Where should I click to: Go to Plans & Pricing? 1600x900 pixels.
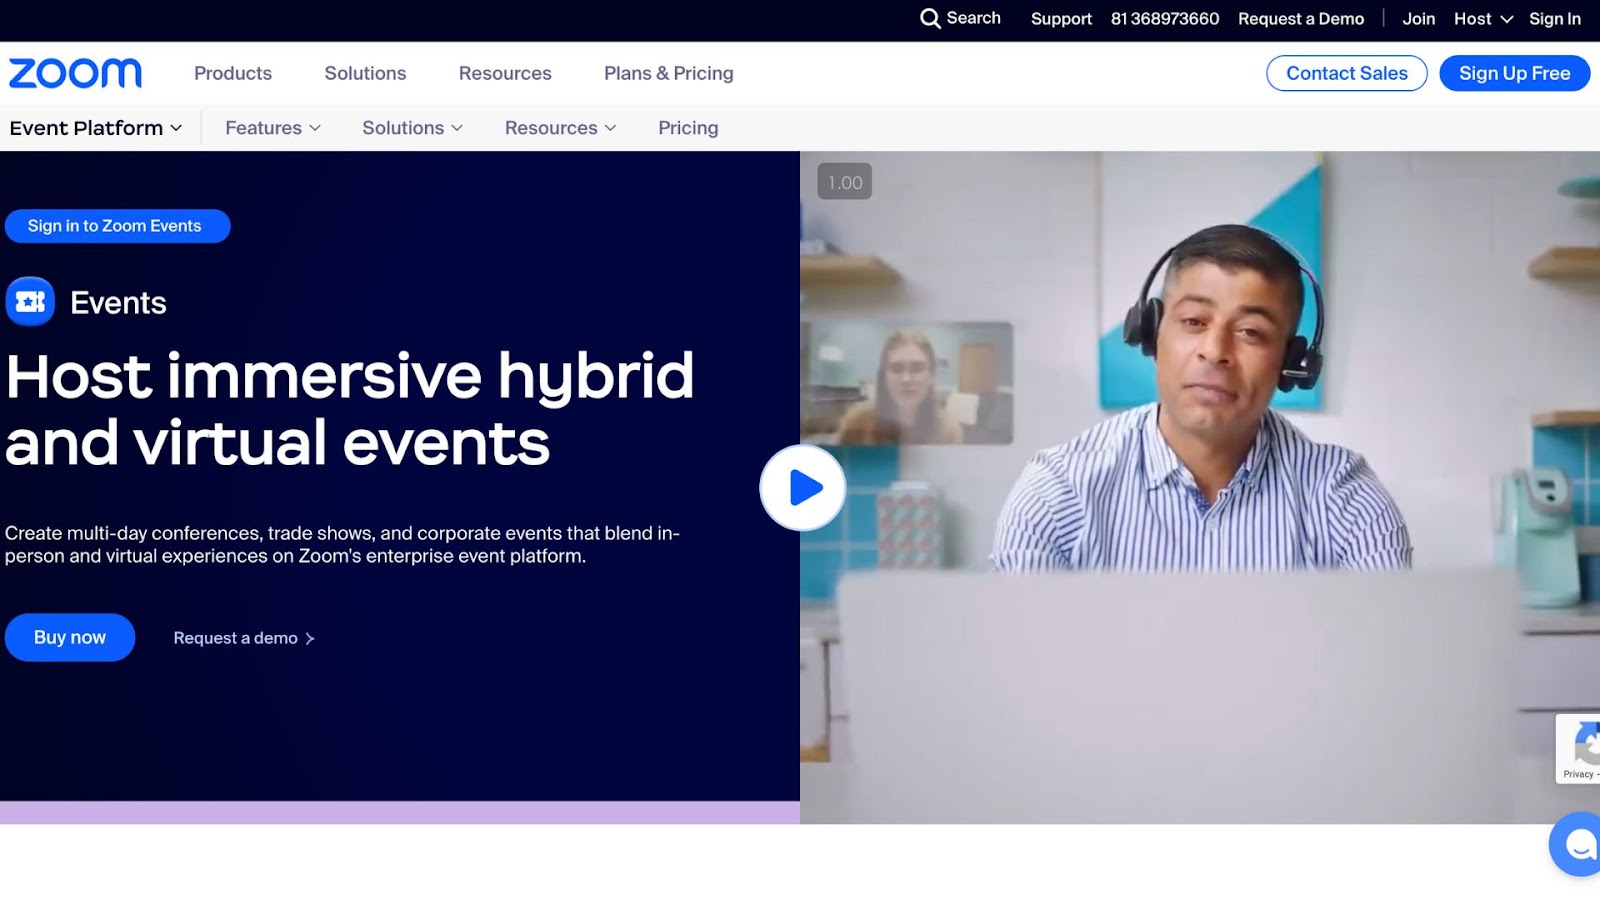(x=669, y=73)
